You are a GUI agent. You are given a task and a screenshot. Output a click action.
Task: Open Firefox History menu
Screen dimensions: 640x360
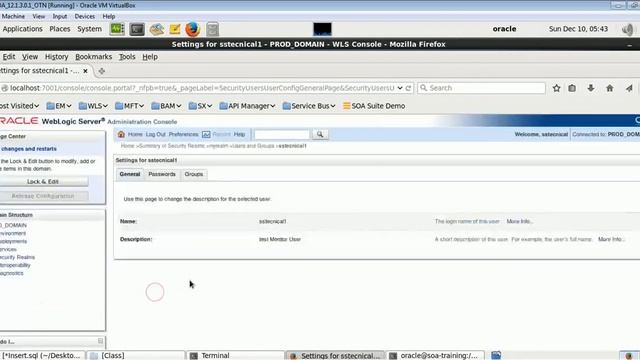pyautogui.click(x=56, y=57)
